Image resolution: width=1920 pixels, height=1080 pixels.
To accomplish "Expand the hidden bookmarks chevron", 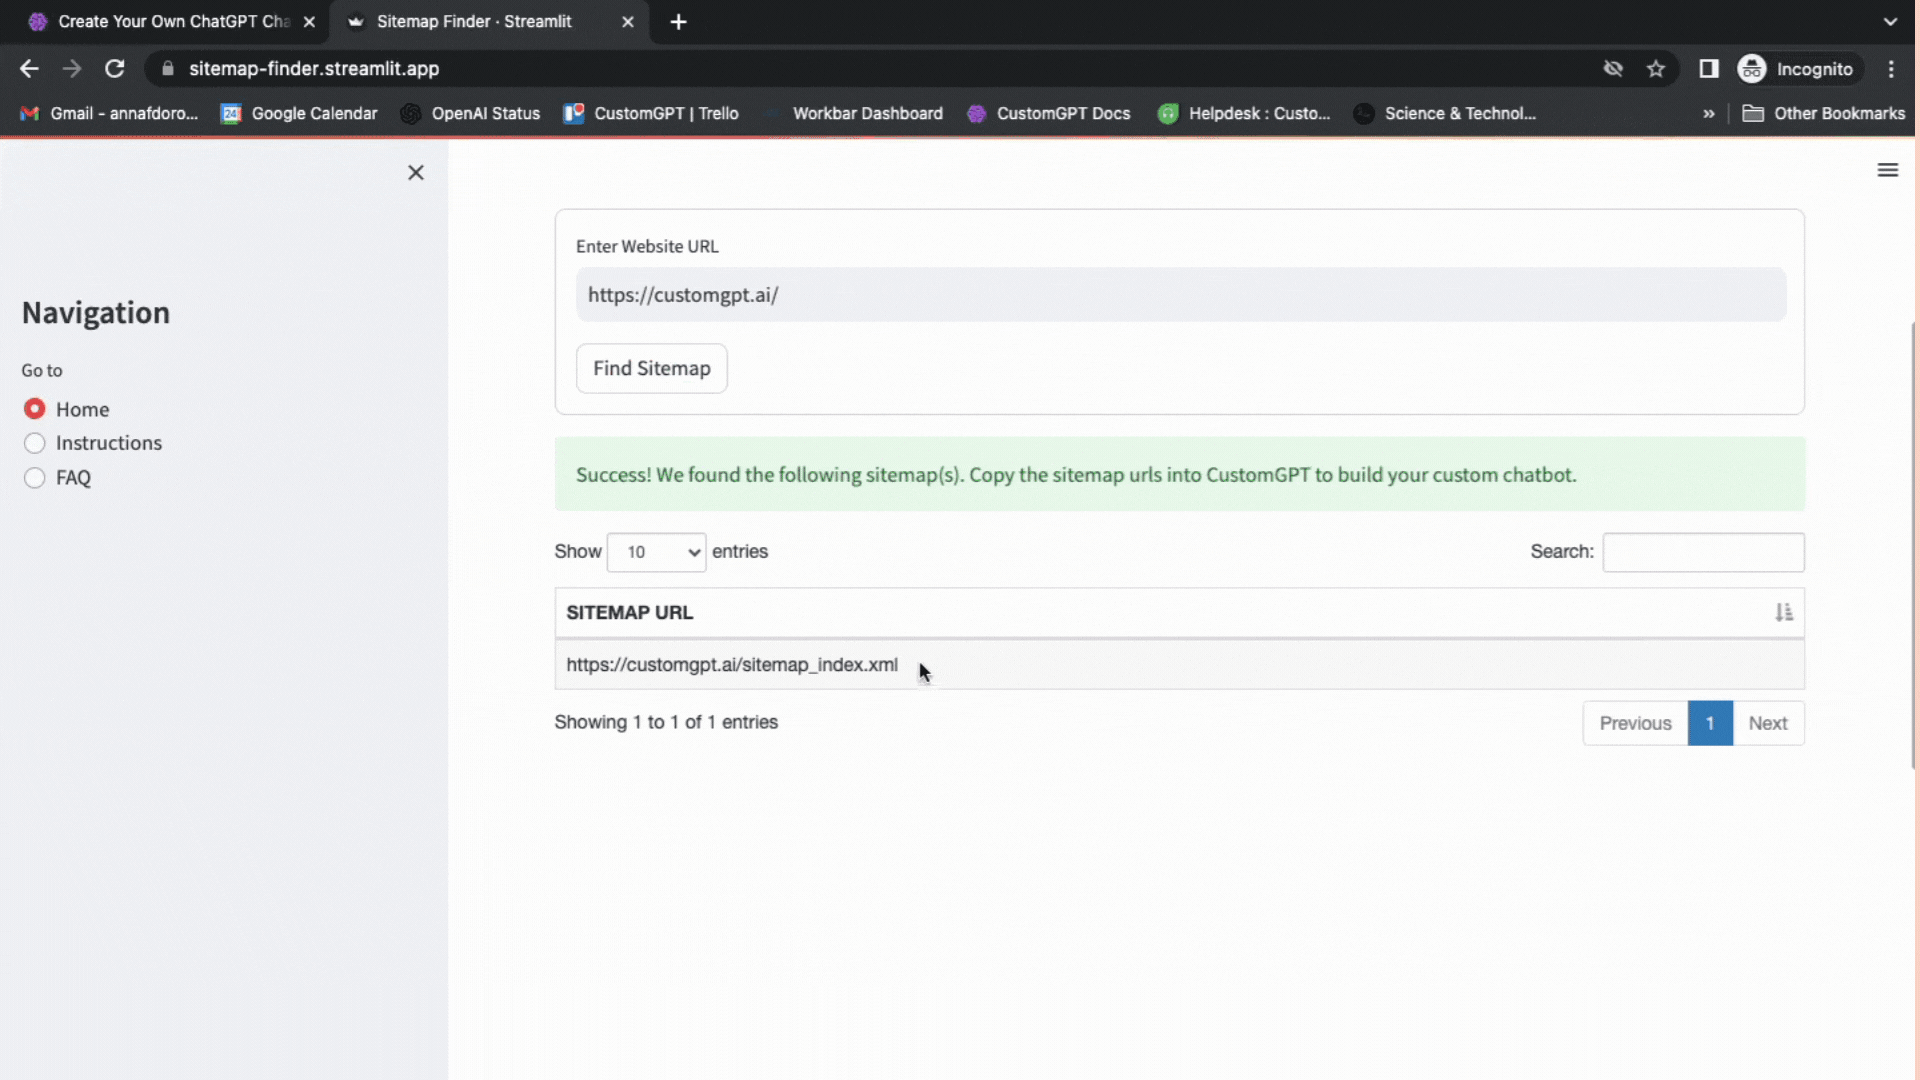I will click(x=1708, y=114).
